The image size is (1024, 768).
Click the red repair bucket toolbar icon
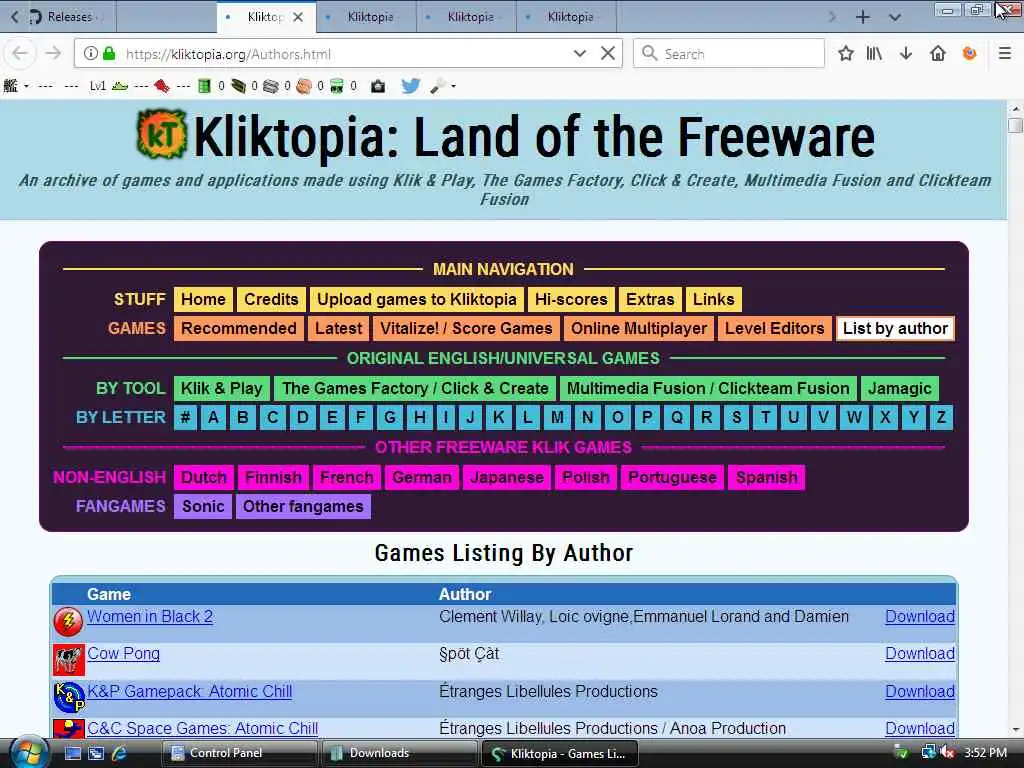[x=162, y=86]
